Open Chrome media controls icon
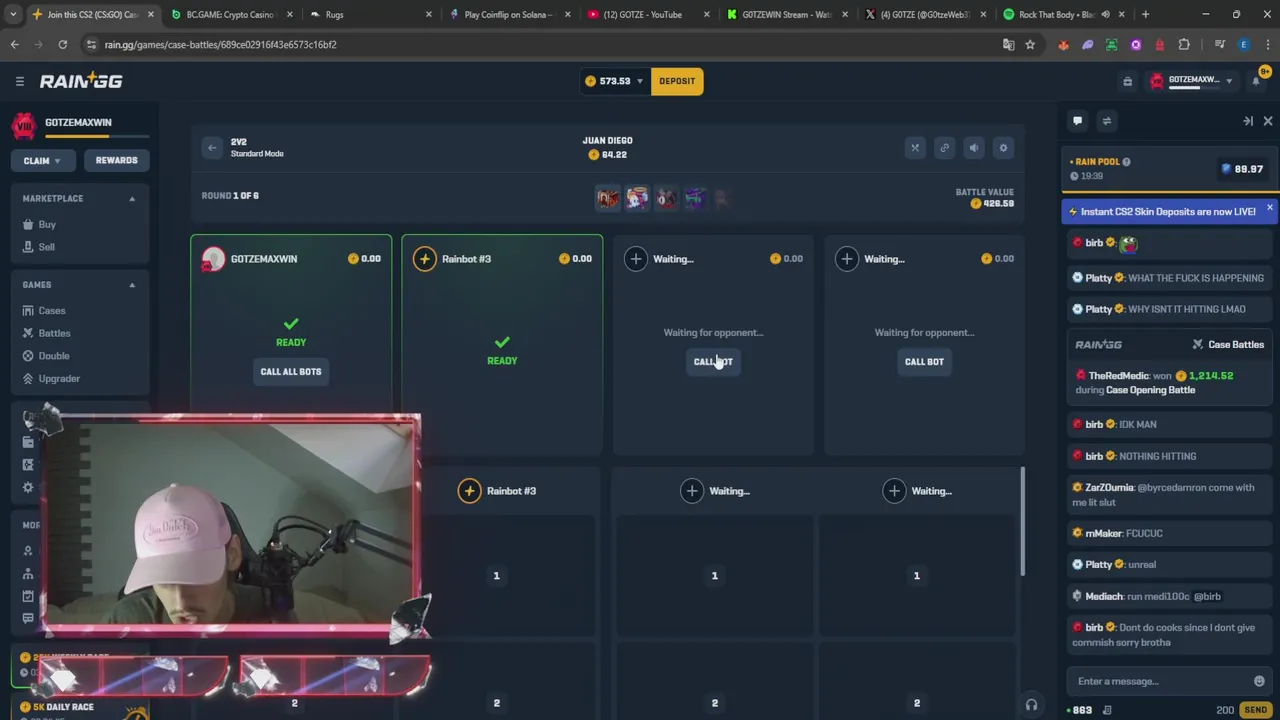Image resolution: width=1280 pixels, height=720 pixels. click(x=1220, y=44)
